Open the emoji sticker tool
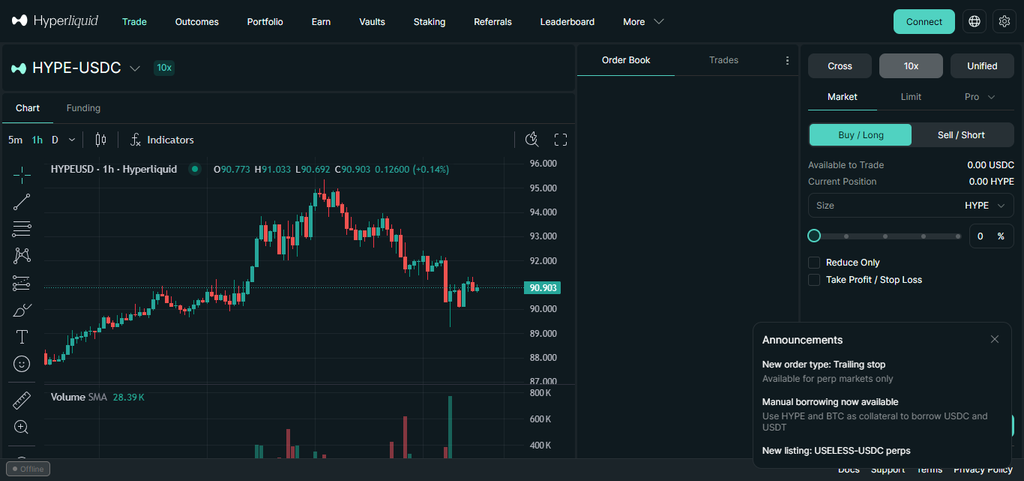The height and width of the screenshot is (481, 1024). point(22,364)
